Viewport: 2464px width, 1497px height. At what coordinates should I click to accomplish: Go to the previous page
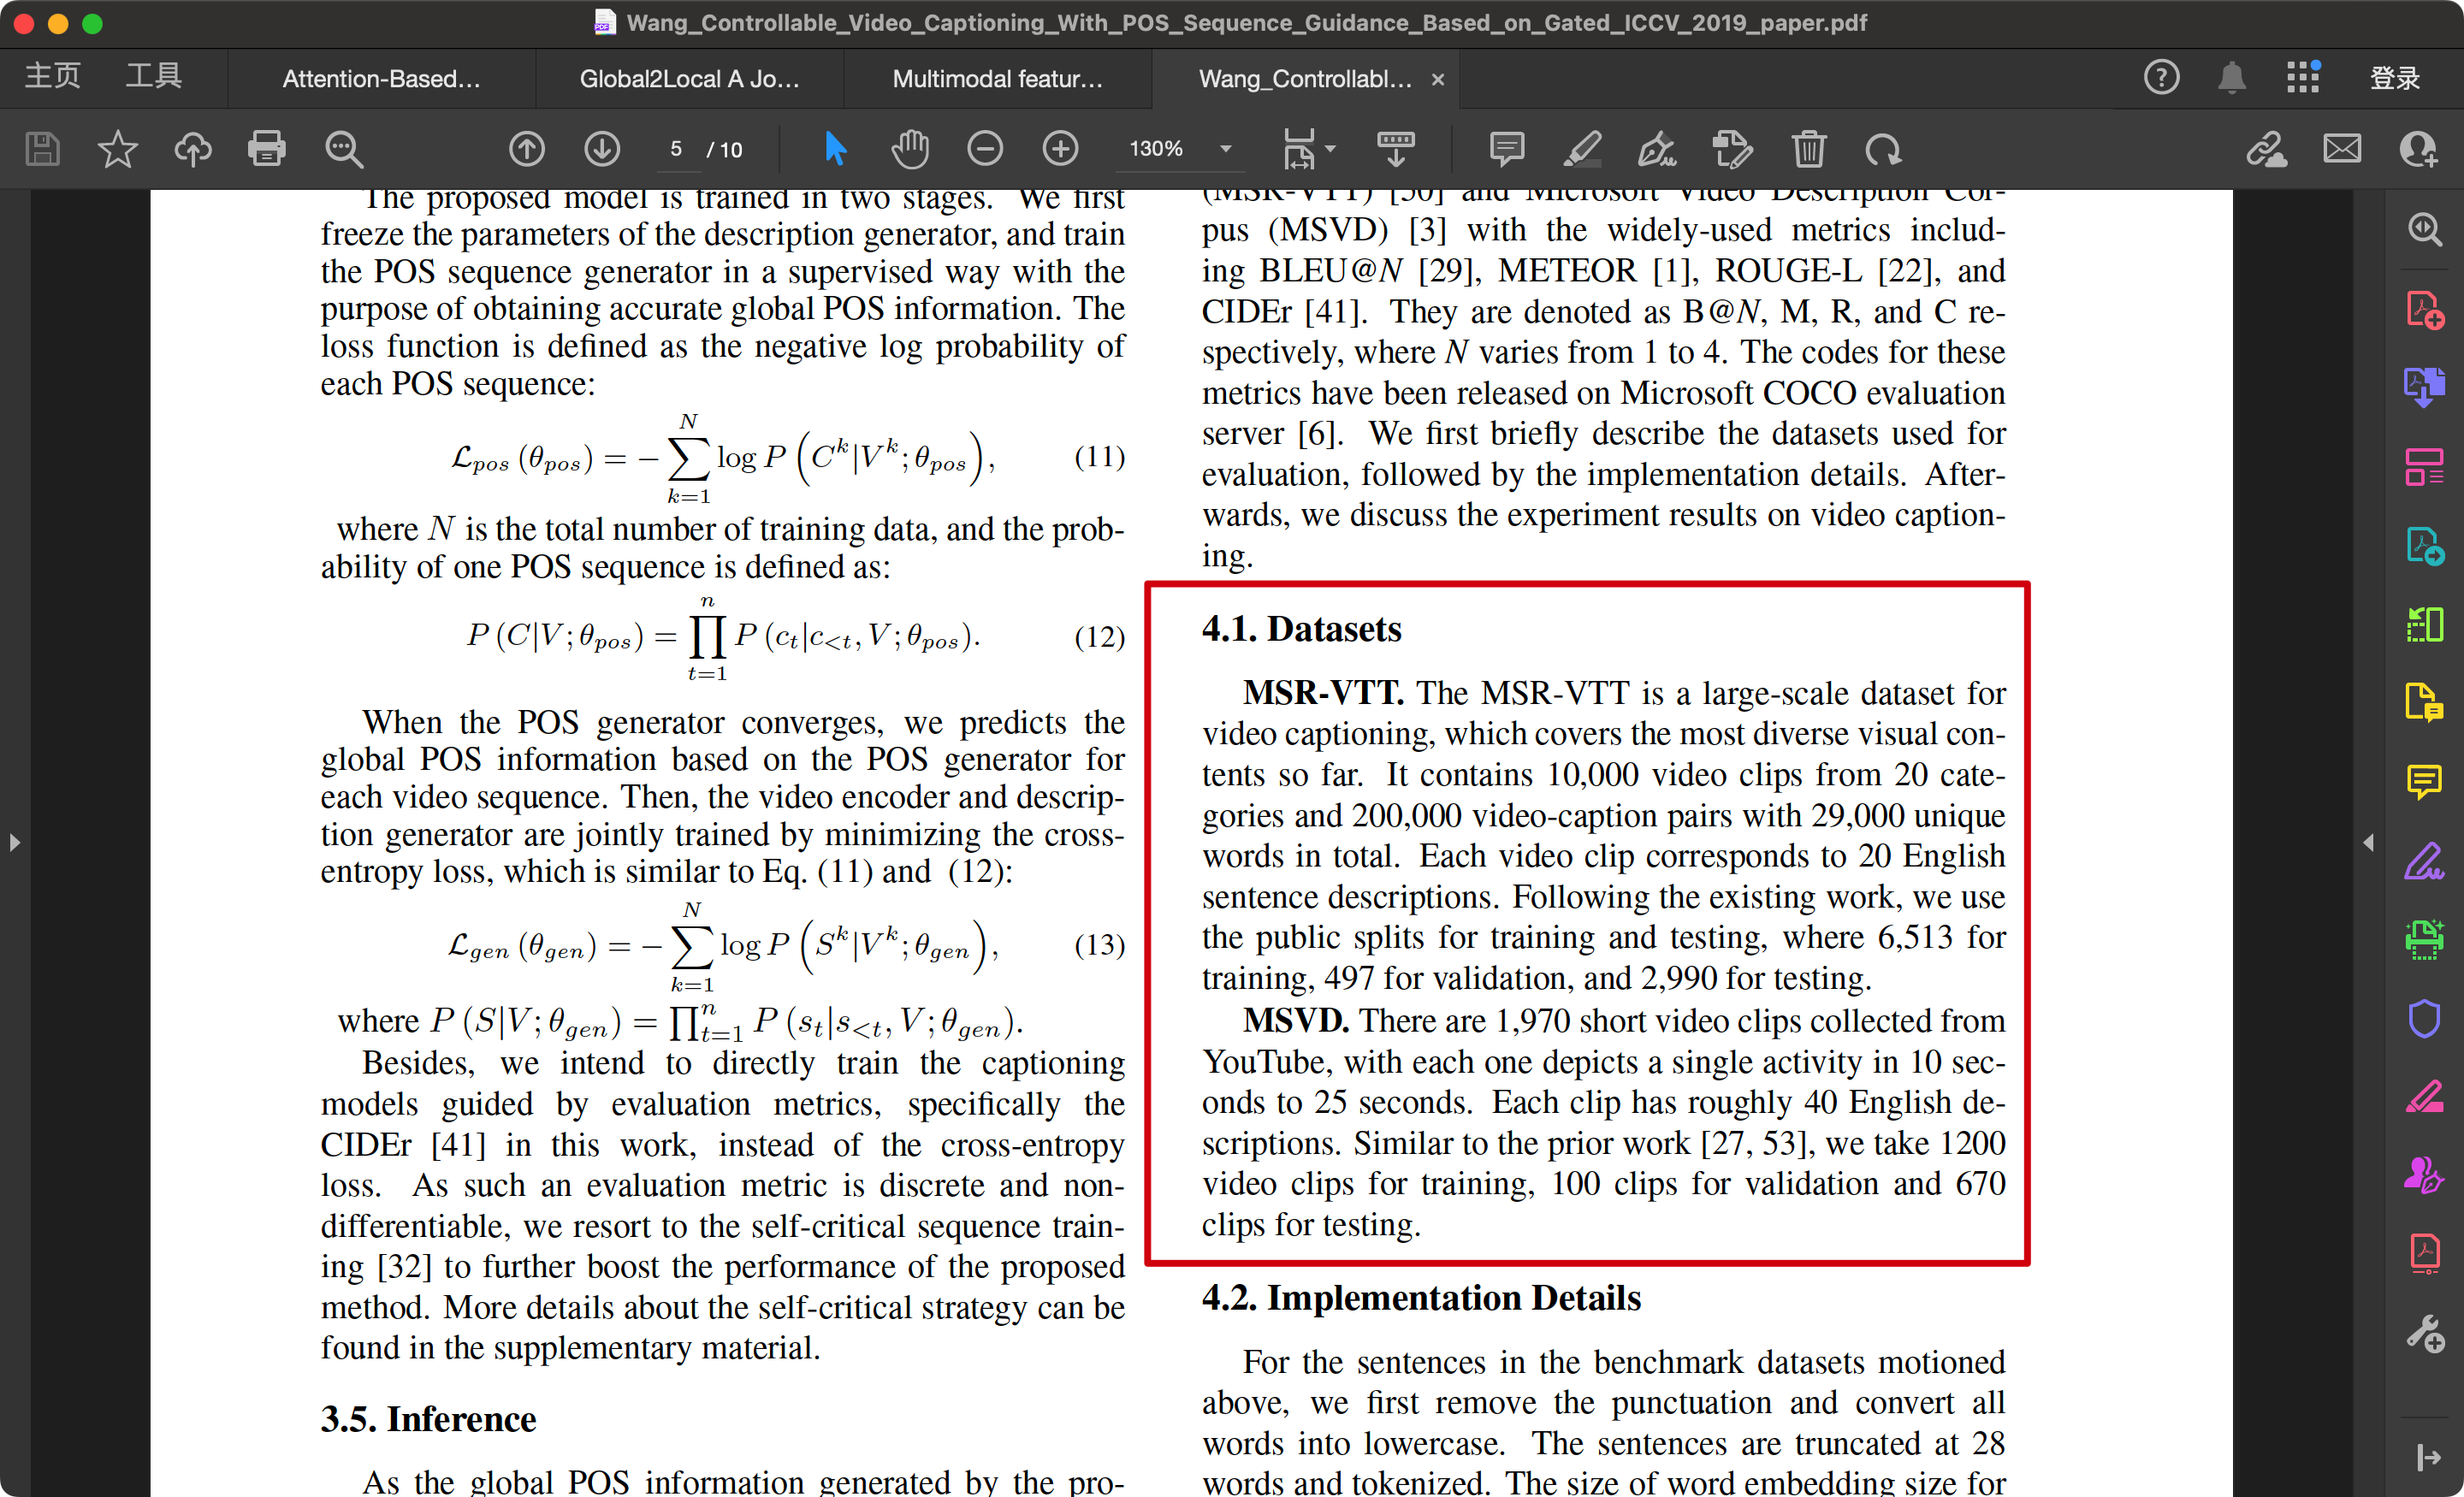(526, 149)
